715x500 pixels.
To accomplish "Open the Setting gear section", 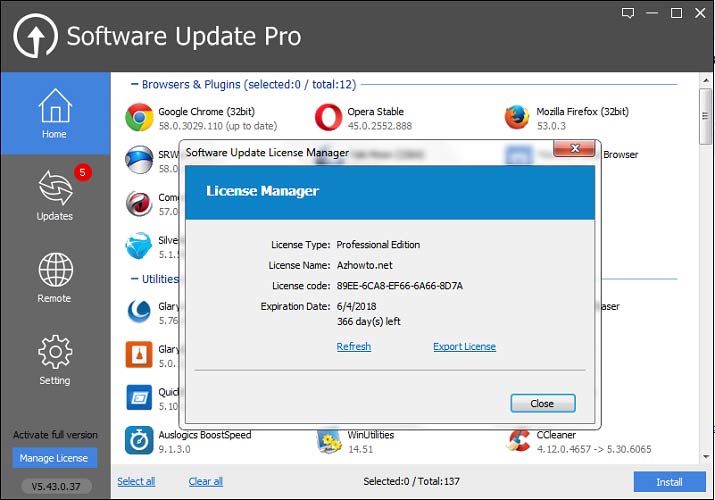I will [x=55, y=360].
